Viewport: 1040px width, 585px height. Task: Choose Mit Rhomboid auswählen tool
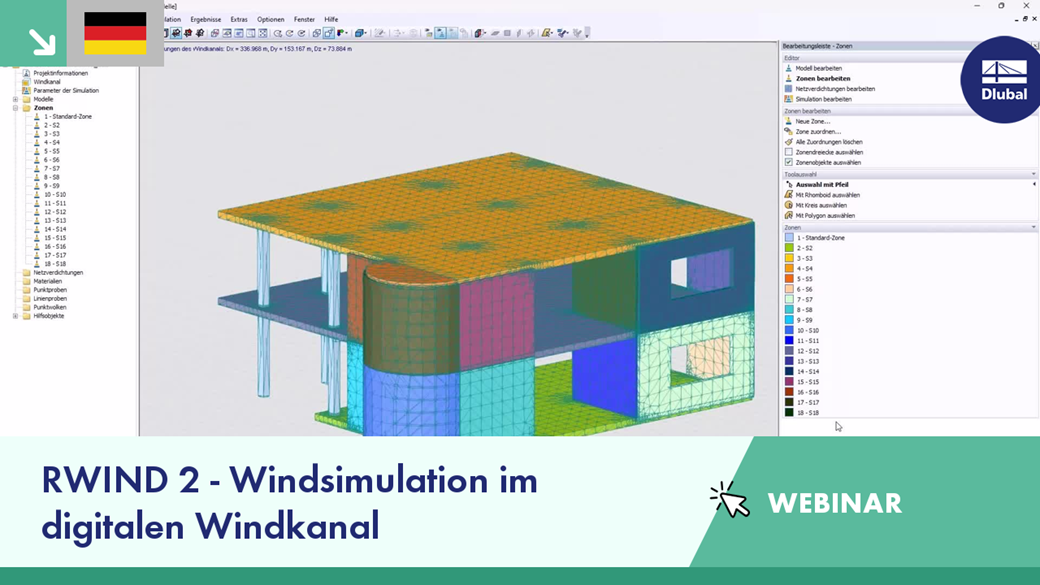pos(827,195)
